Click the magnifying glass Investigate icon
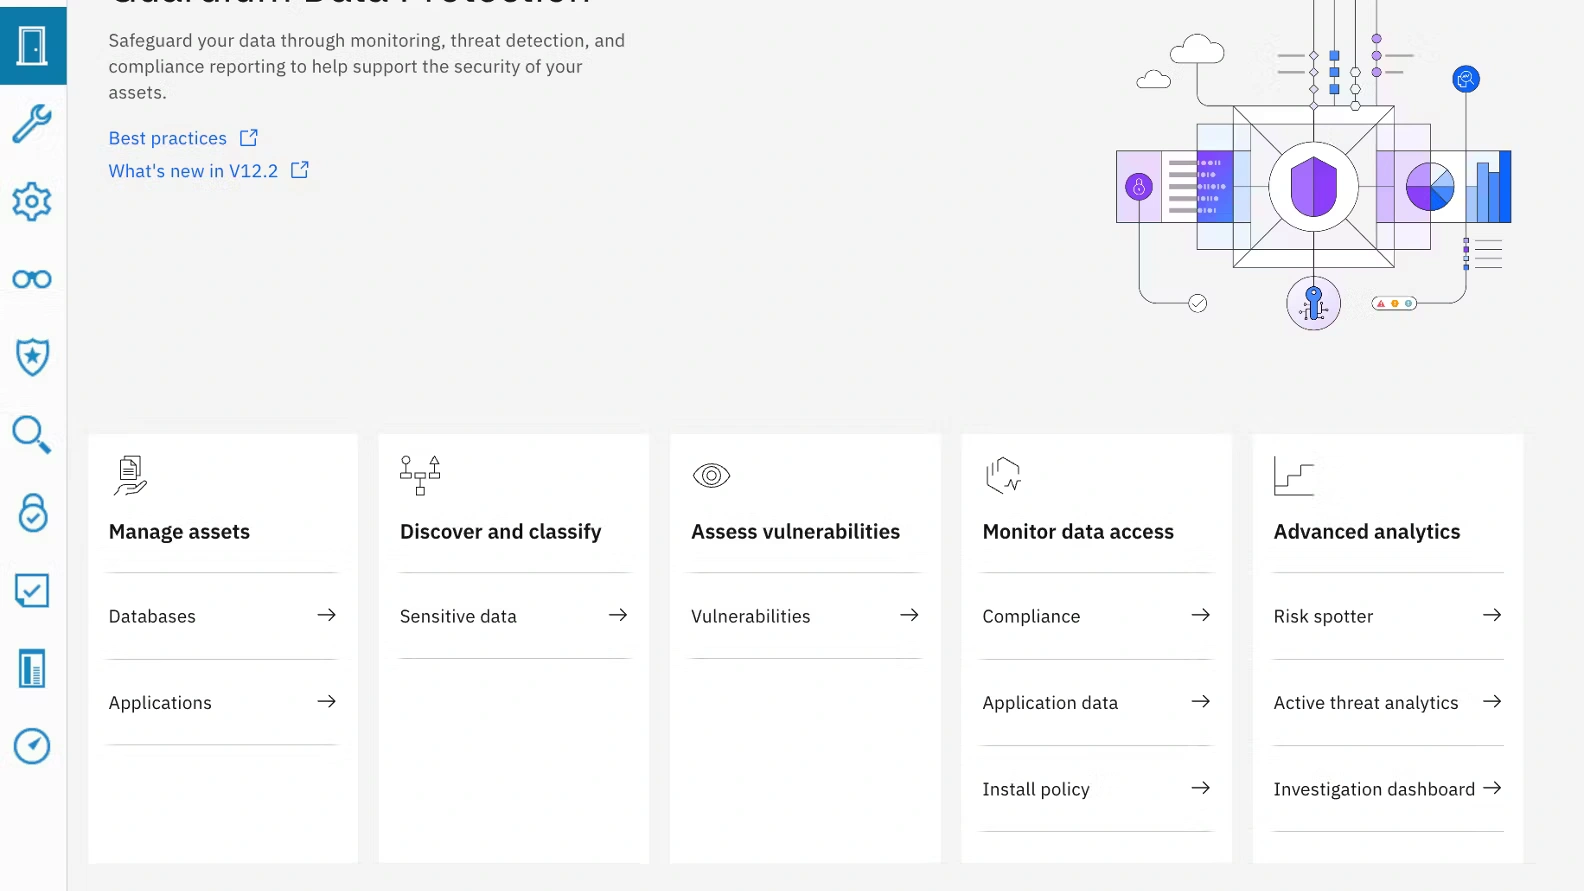Screen dimensions: 1584x891 (x=32, y=435)
